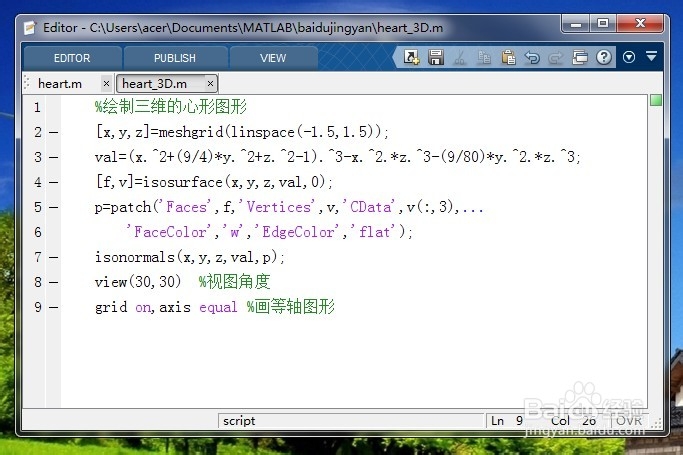Viewport: 683px width, 455px height.
Task: Click line number 1 in the gutter
Action: (37, 107)
